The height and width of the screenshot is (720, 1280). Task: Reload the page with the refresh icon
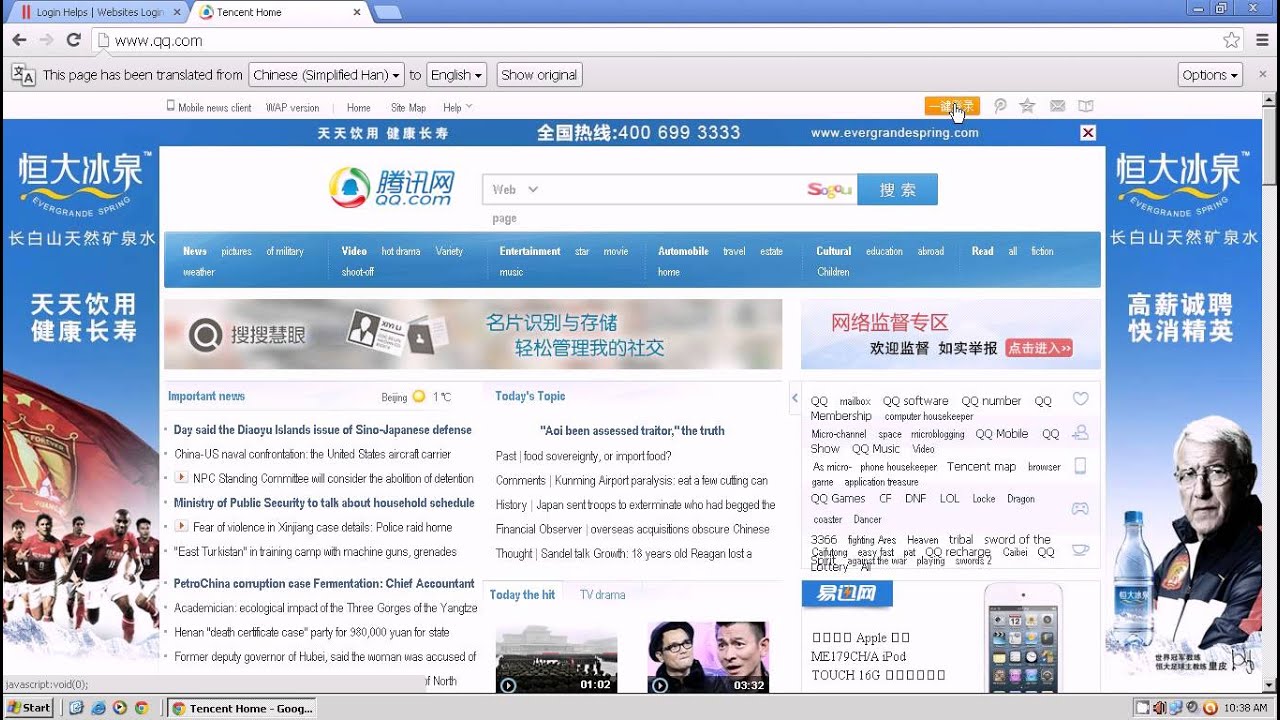73,40
